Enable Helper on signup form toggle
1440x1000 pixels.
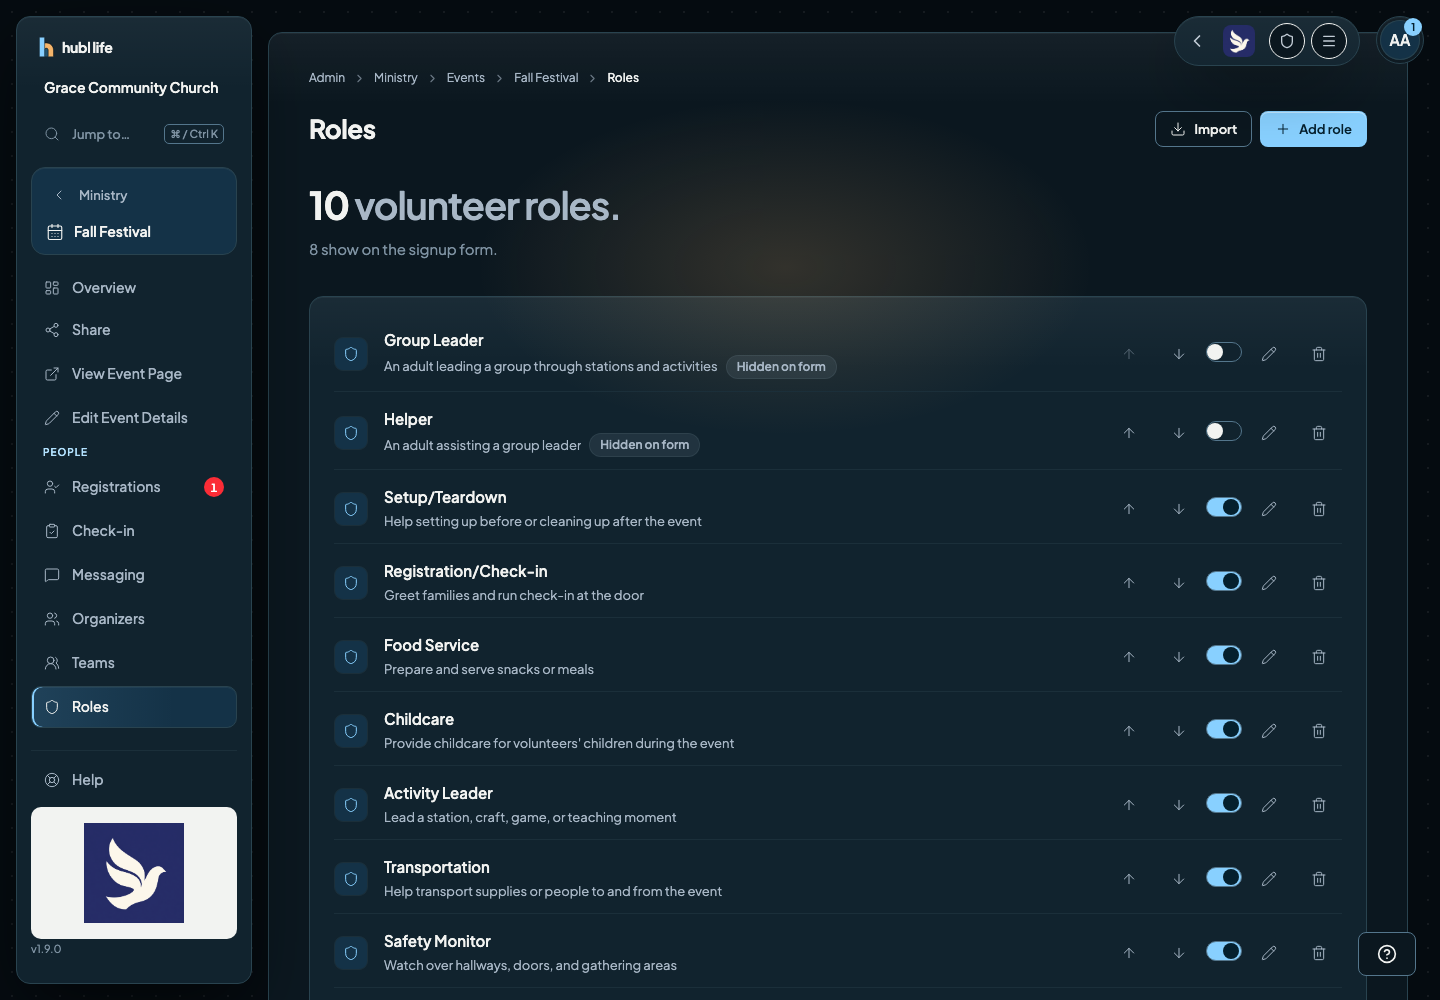click(1224, 431)
